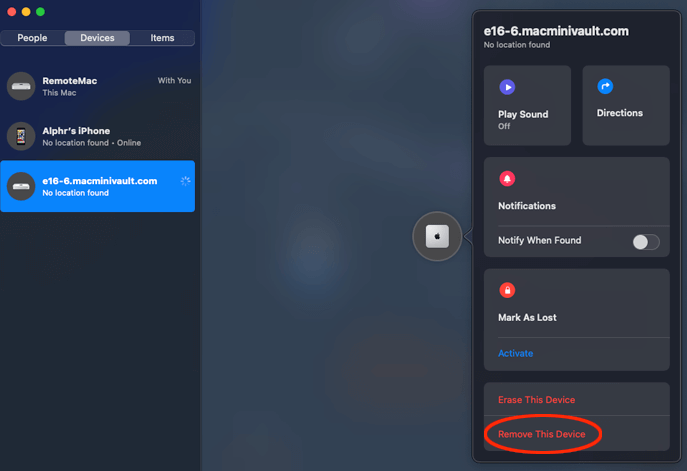Click the red Mark As Lost lock icon
687x471 pixels.
(x=507, y=290)
